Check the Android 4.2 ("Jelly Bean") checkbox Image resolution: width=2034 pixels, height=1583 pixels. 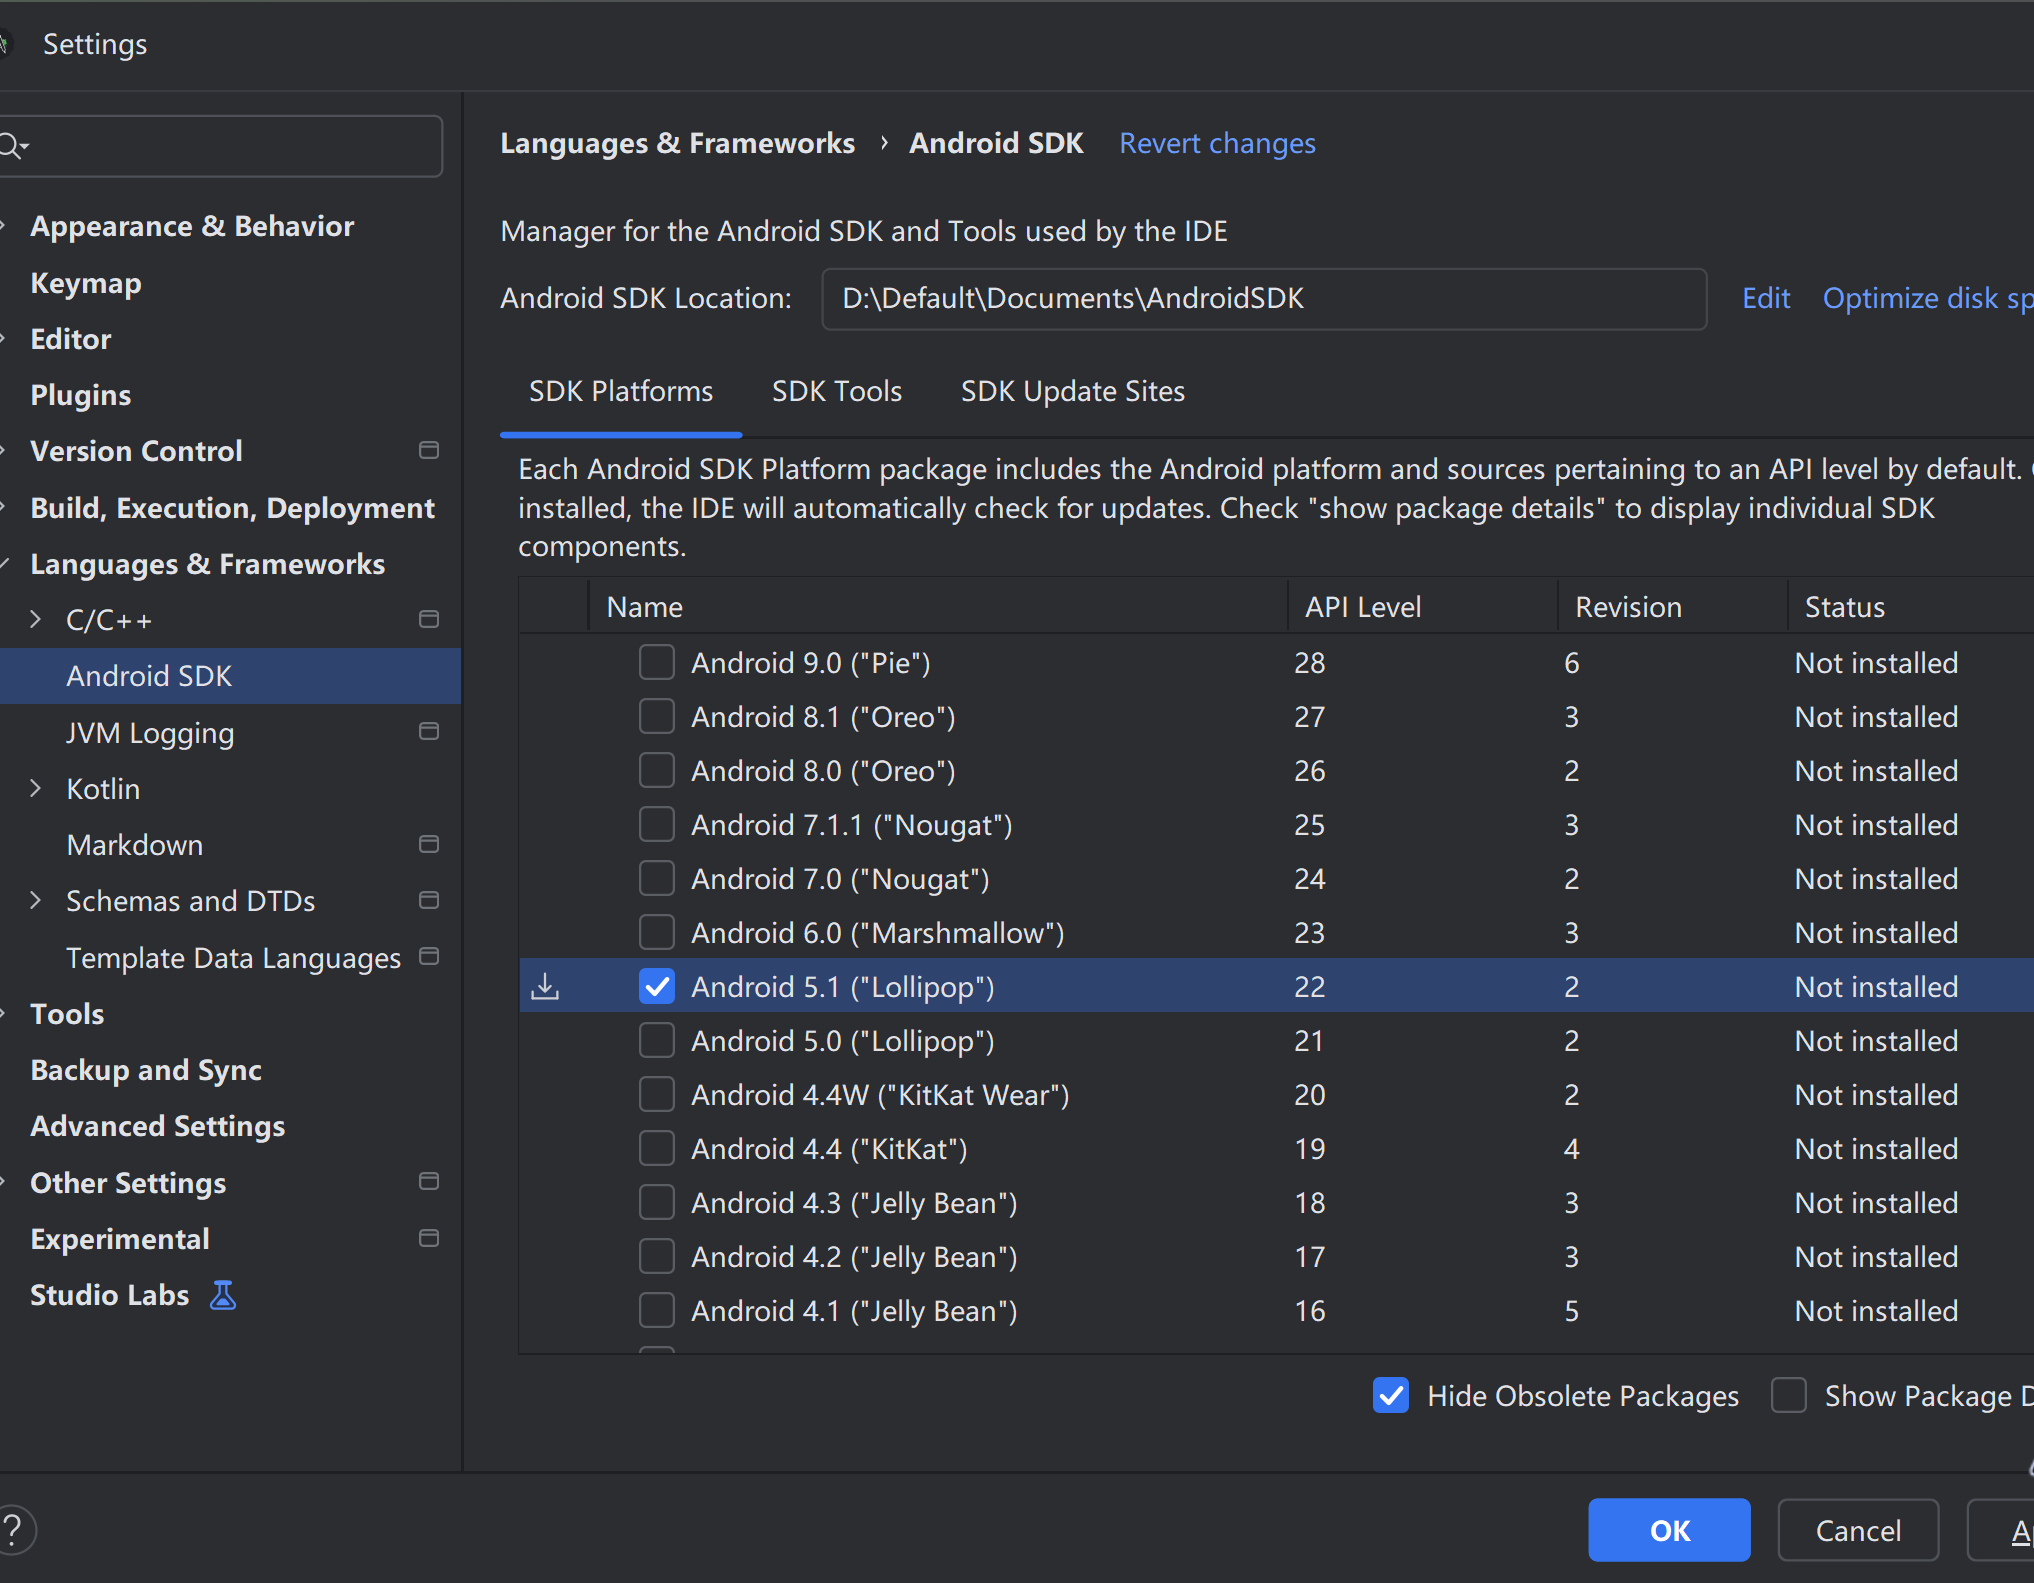[x=657, y=1256]
